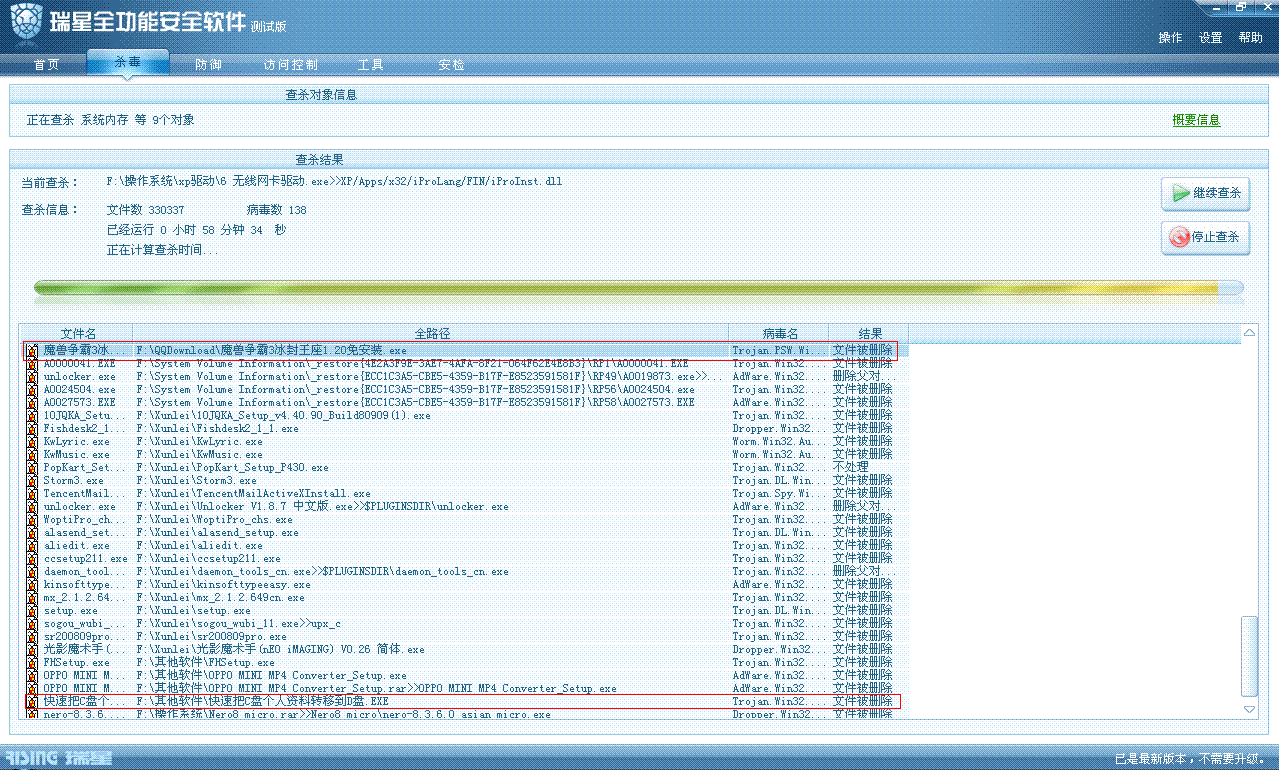Click the daemon_tools_cn.exe path entry
The height and width of the screenshot is (770, 1279).
[322, 572]
